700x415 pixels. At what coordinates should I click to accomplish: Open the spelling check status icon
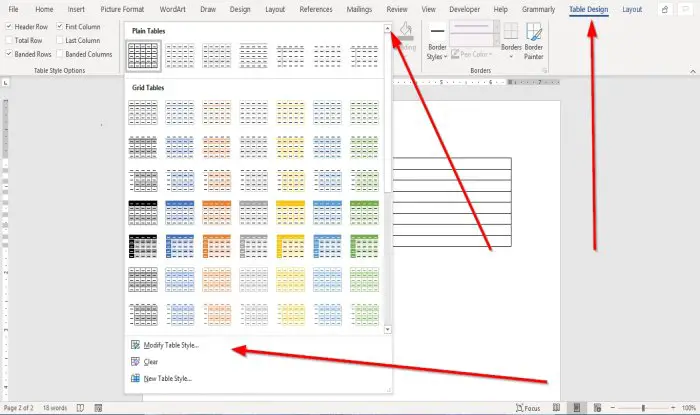tap(80, 408)
